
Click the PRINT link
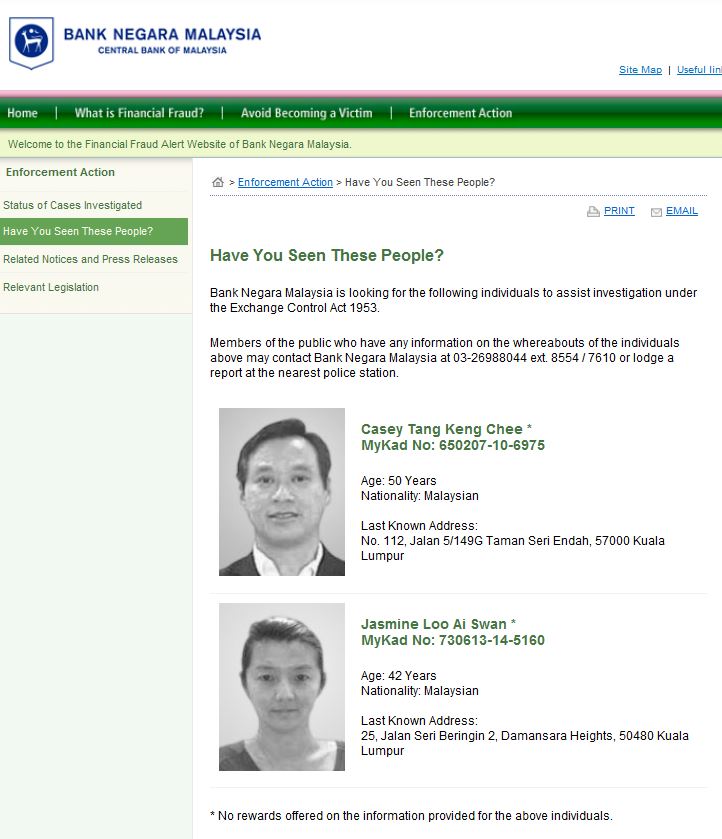(x=619, y=211)
